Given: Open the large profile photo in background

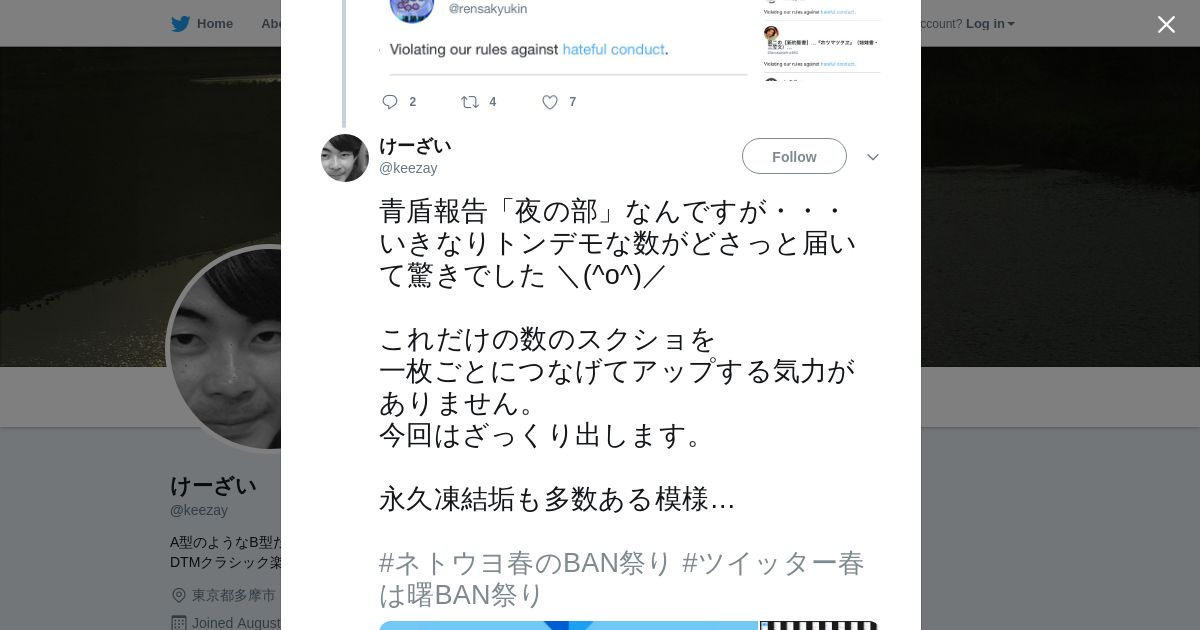Looking at the screenshot, I should 226,348.
